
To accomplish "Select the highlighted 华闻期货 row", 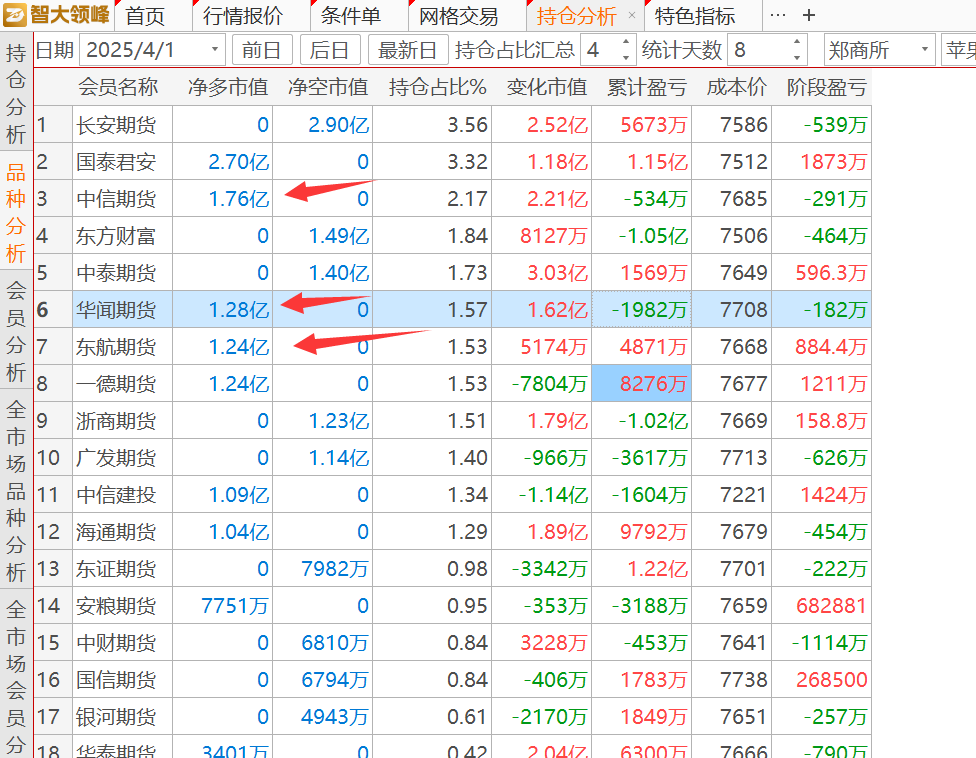I will [x=453, y=310].
